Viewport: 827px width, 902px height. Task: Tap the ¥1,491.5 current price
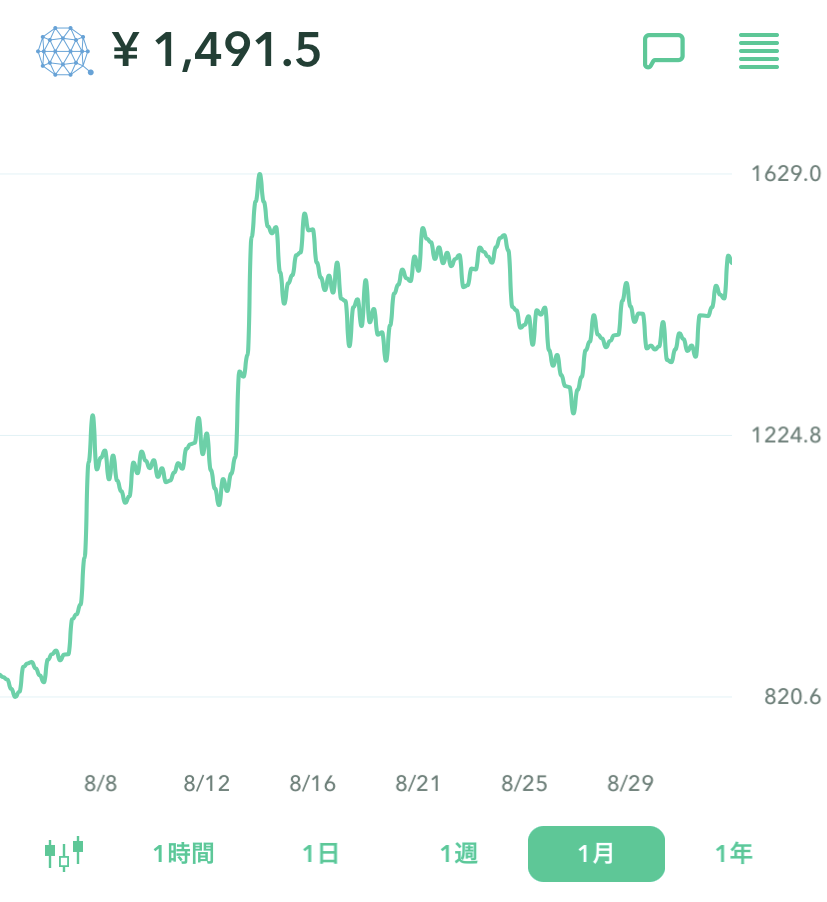(x=216, y=50)
